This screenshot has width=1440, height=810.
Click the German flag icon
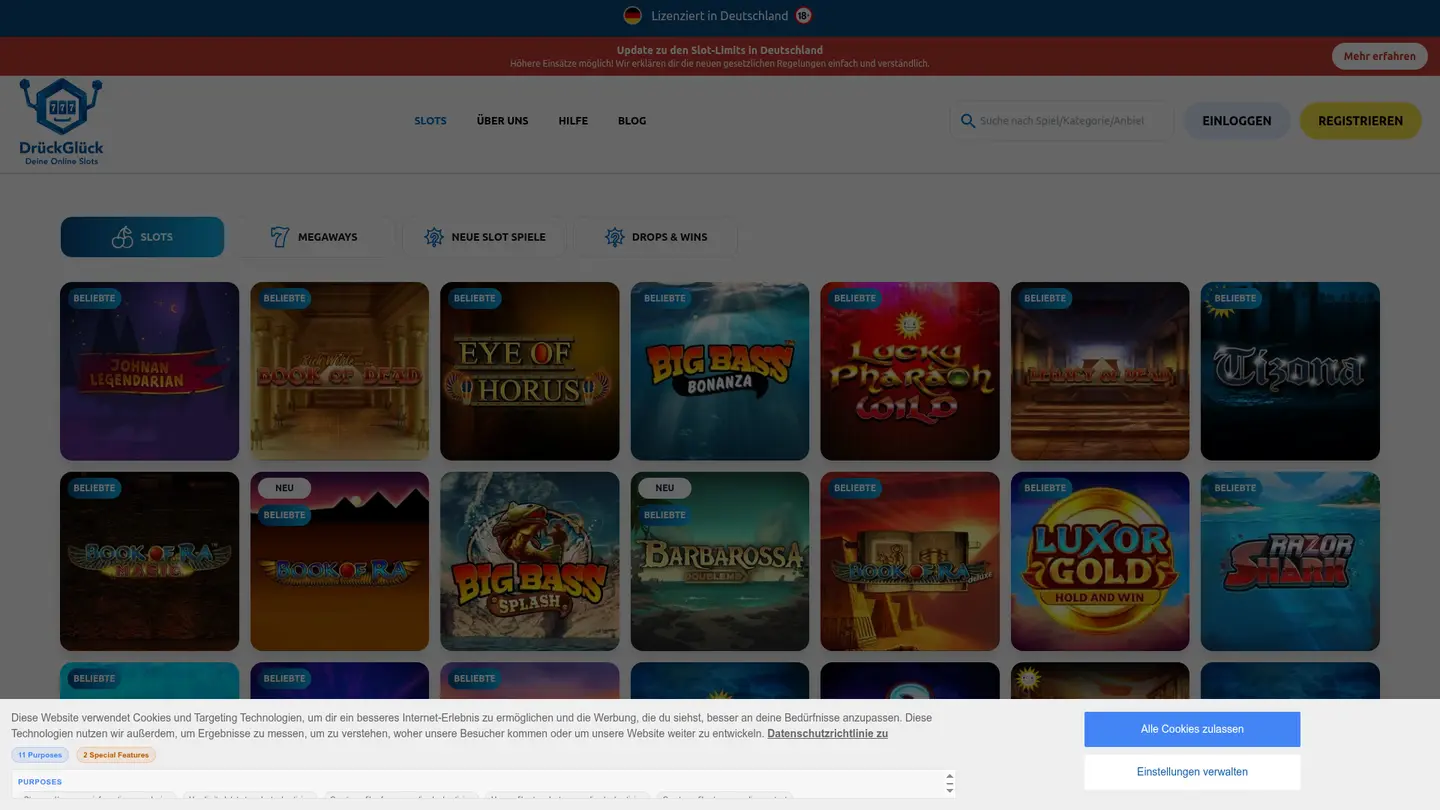click(632, 15)
